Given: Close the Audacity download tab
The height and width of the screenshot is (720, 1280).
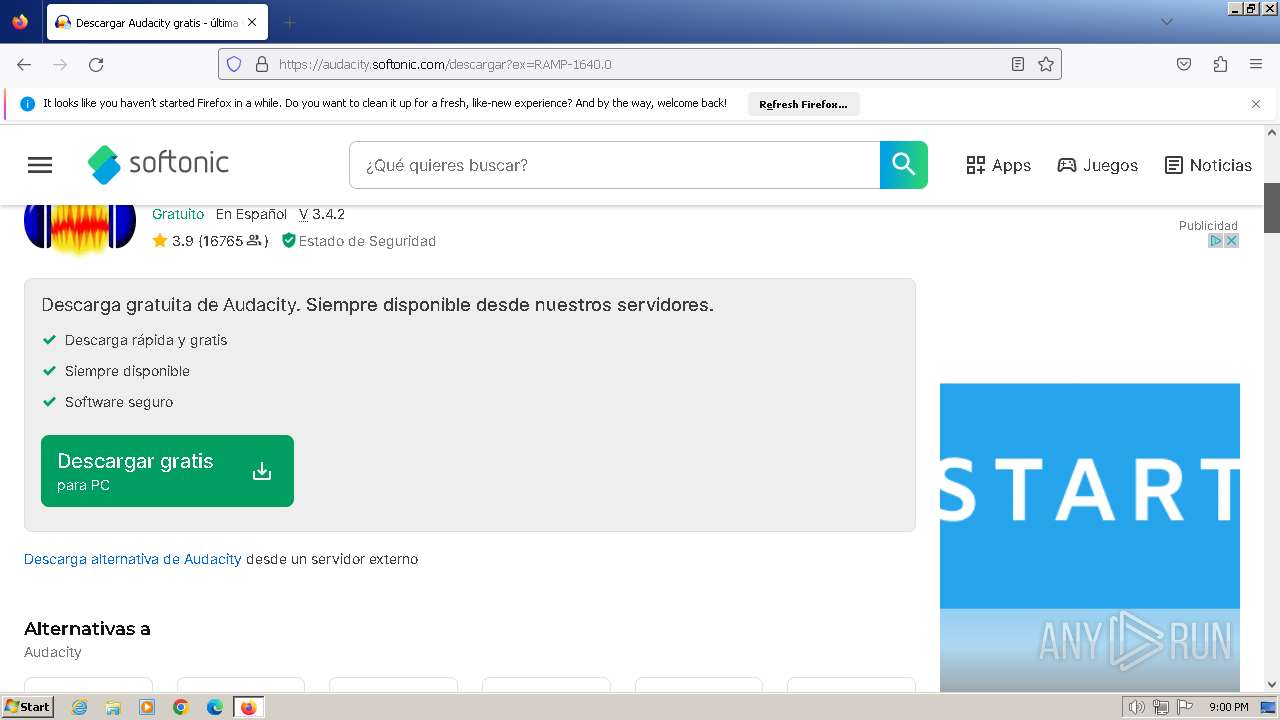Looking at the screenshot, I should click(x=252, y=22).
